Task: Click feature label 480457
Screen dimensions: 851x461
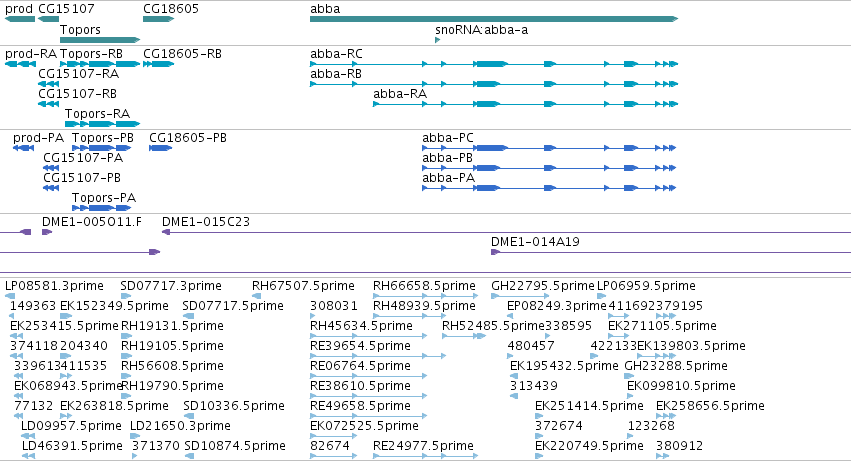Action: [x=531, y=346]
